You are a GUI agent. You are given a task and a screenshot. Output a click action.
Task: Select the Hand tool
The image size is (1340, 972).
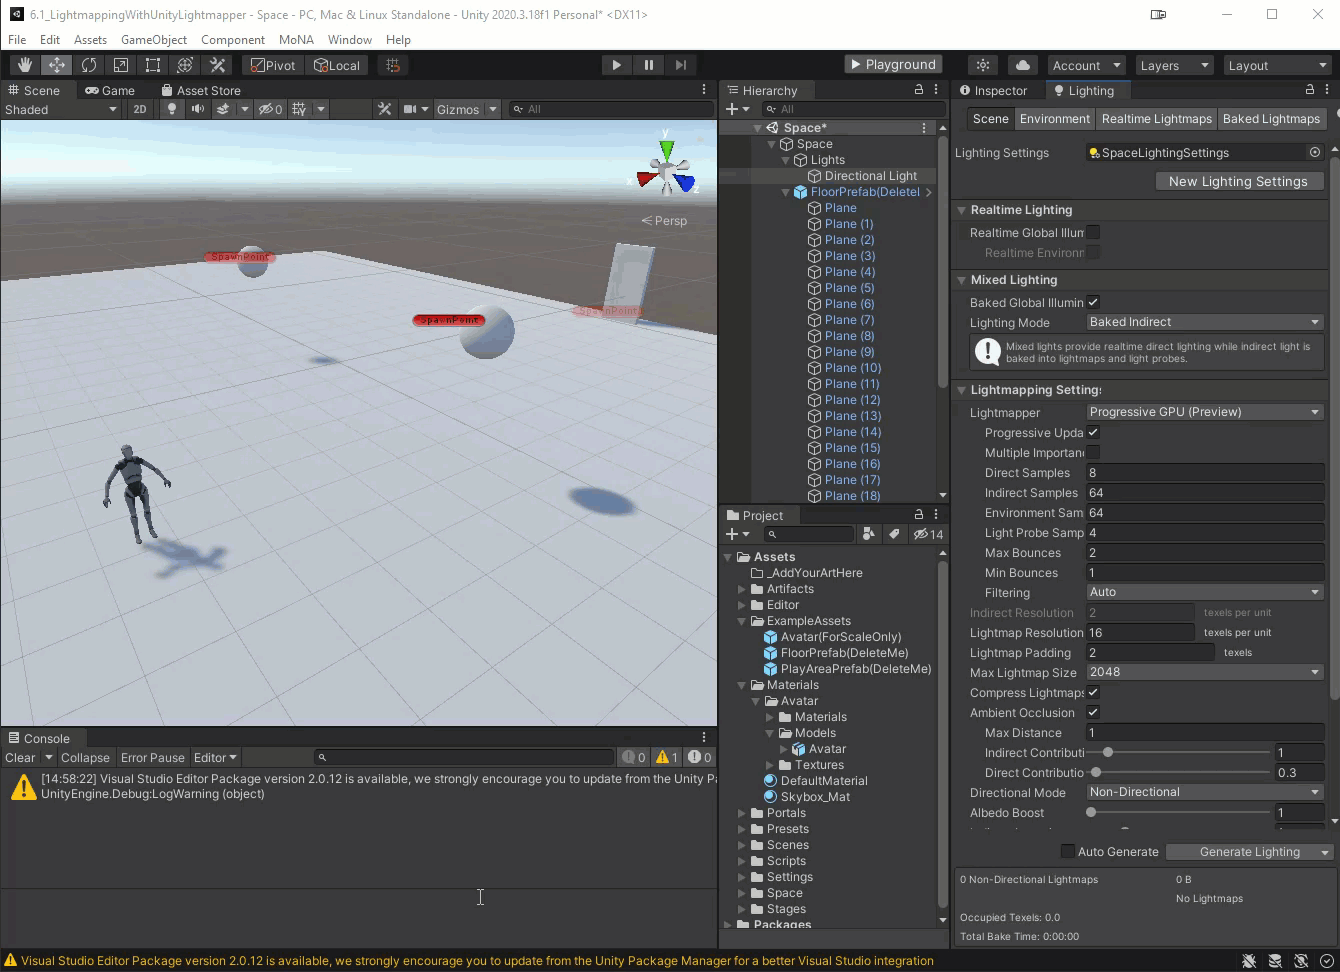click(x=24, y=65)
